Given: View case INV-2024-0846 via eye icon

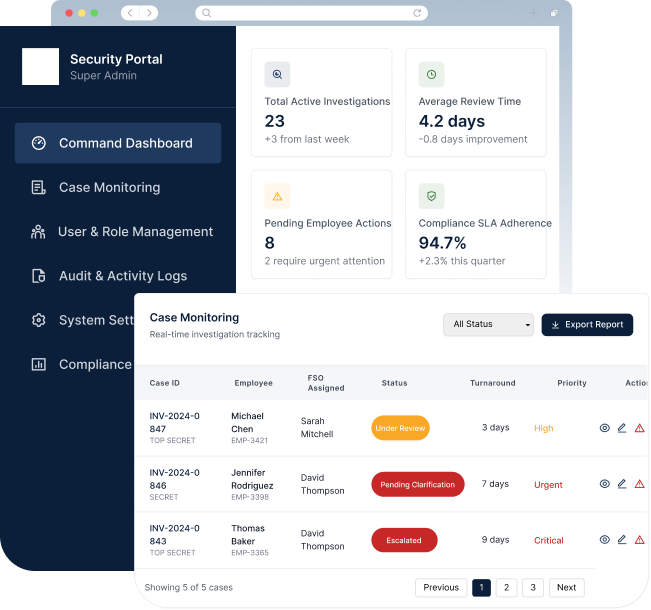Looking at the screenshot, I should click(x=604, y=484).
